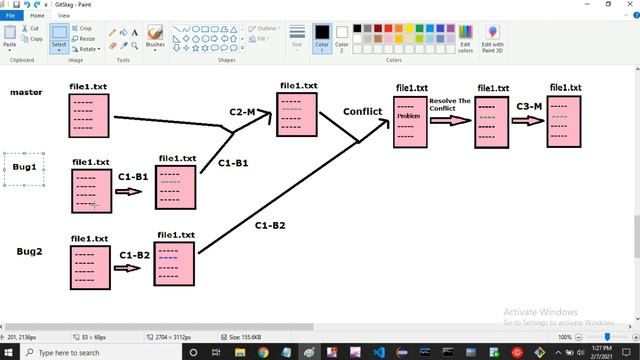The image size is (640, 360).
Task: Click the Windows search box
Action: [100, 352]
